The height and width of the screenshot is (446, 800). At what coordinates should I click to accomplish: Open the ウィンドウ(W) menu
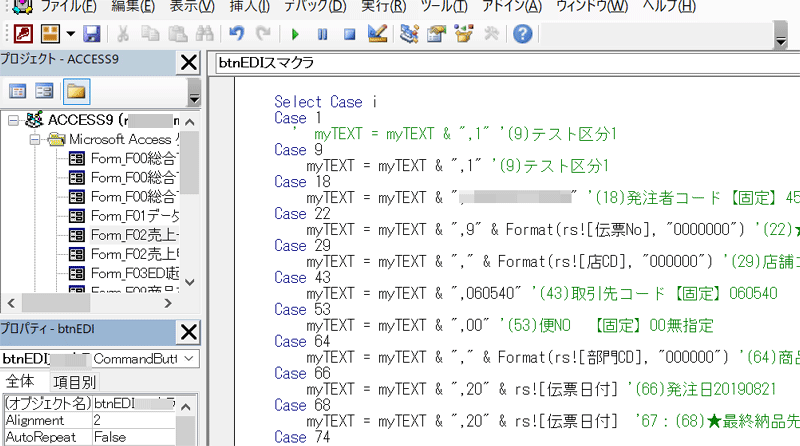tap(592, 6)
